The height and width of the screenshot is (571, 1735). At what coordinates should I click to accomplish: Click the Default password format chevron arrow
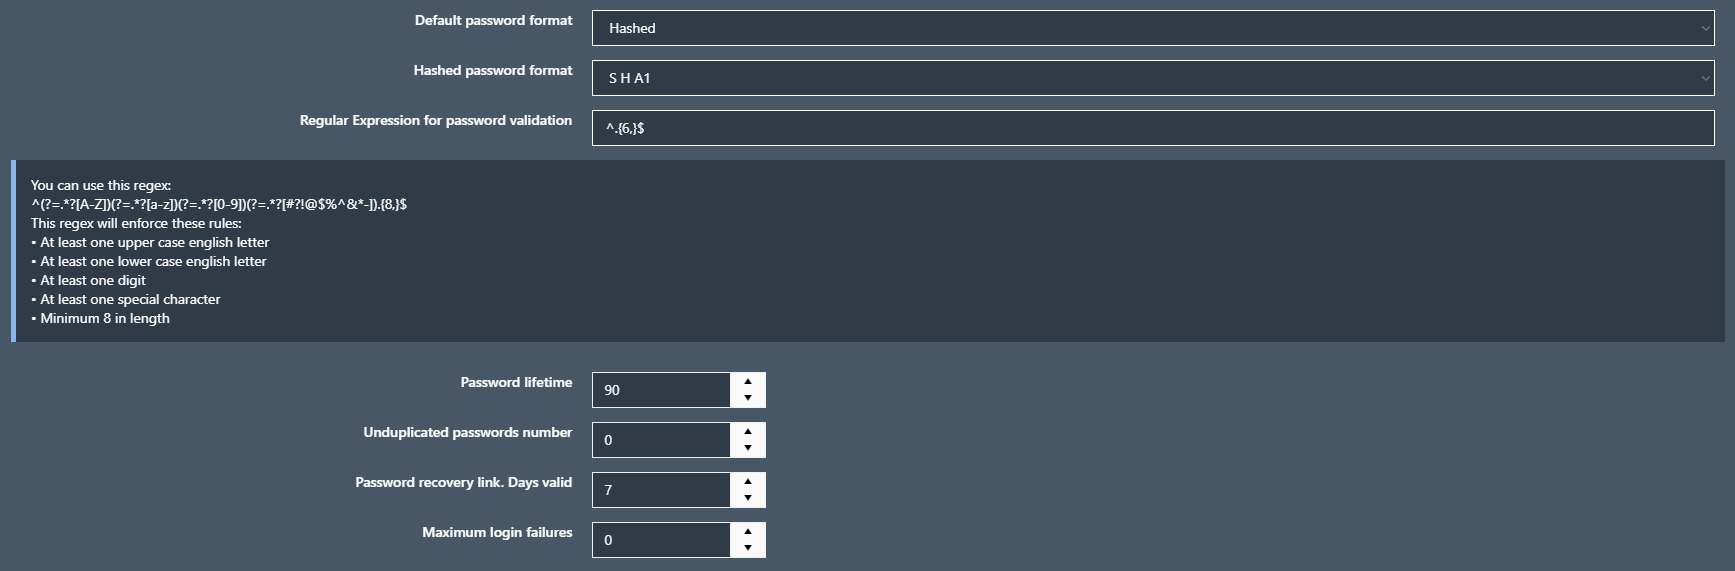tap(1705, 28)
